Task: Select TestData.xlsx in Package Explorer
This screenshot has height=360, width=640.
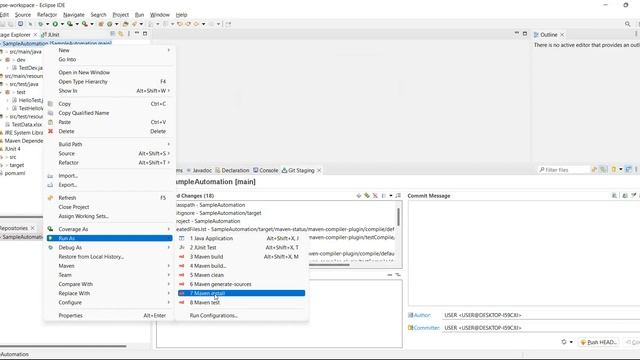Action: pyautogui.click(x=27, y=124)
